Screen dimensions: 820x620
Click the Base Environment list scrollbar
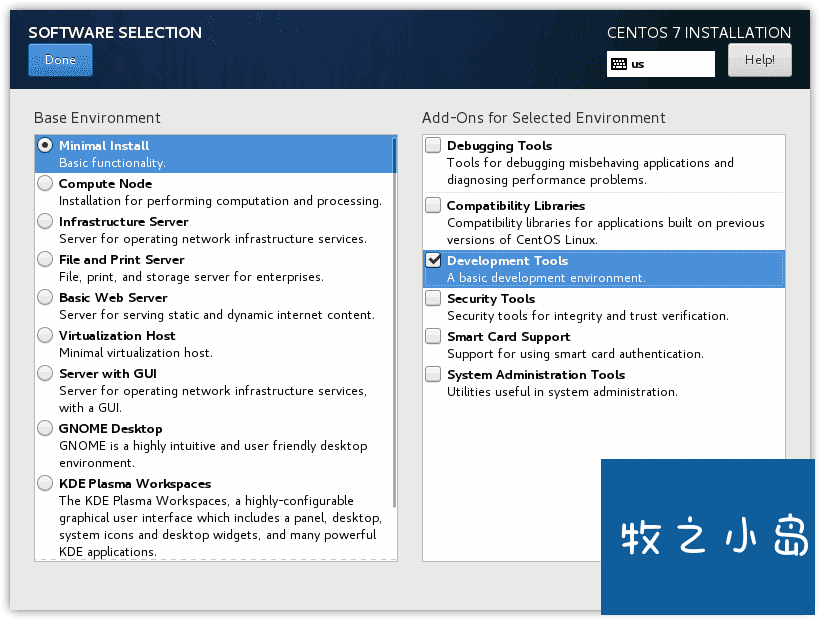click(x=394, y=322)
